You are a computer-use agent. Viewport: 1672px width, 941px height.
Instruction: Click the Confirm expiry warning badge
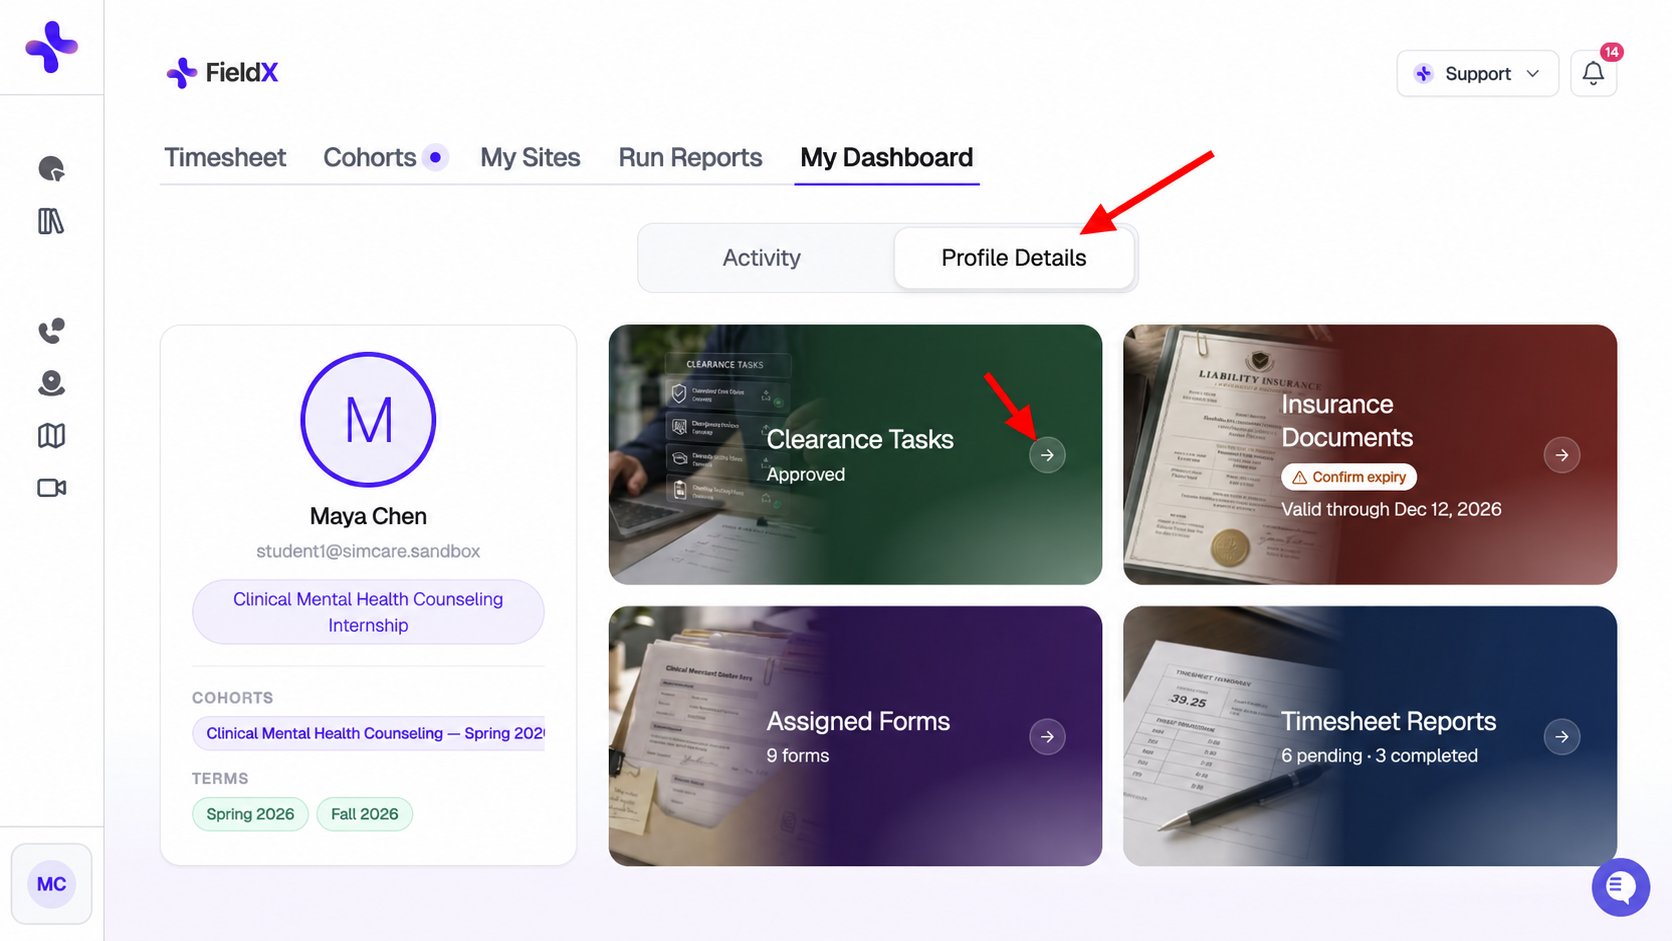click(x=1349, y=477)
